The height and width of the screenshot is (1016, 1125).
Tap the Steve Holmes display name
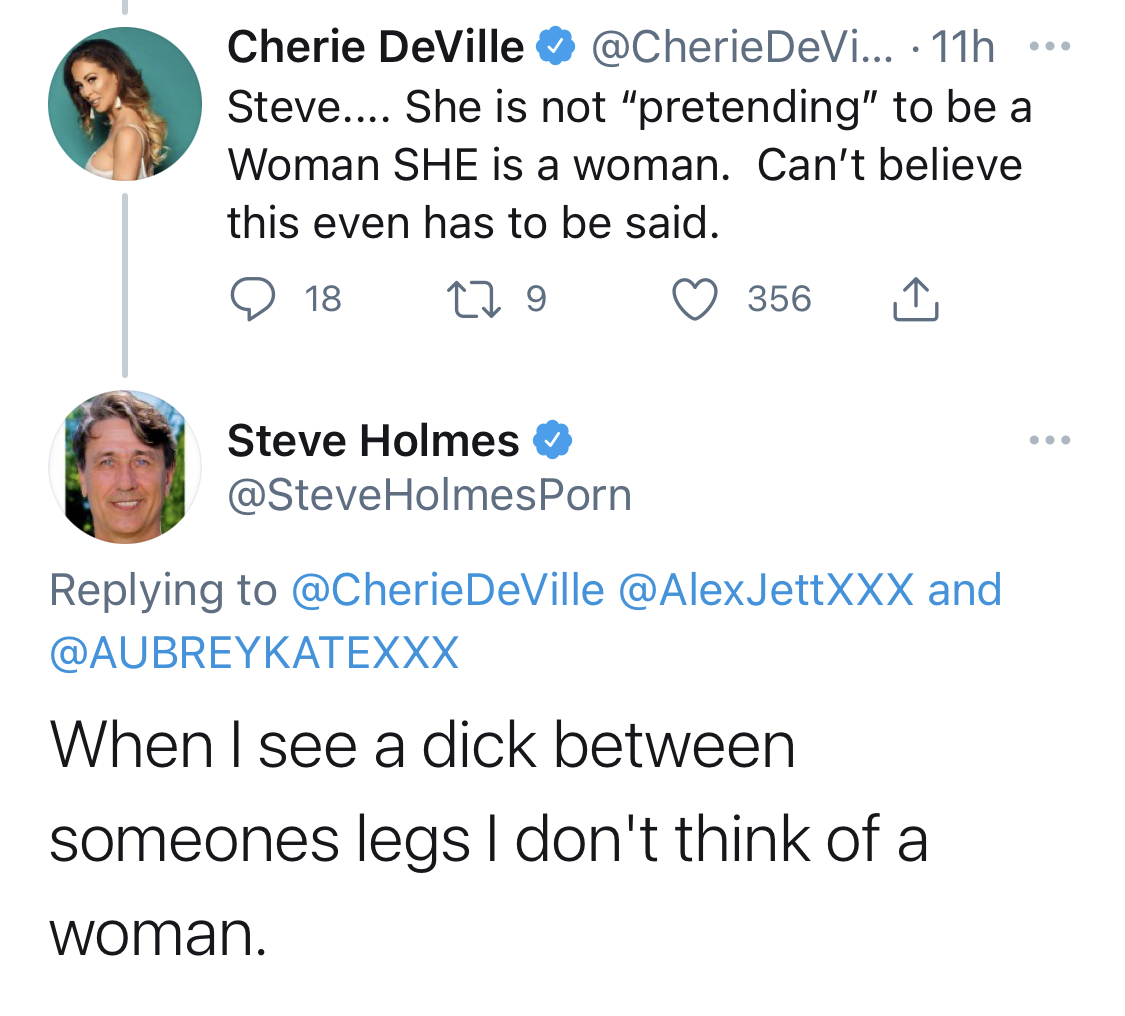pyautogui.click(x=373, y=440)
